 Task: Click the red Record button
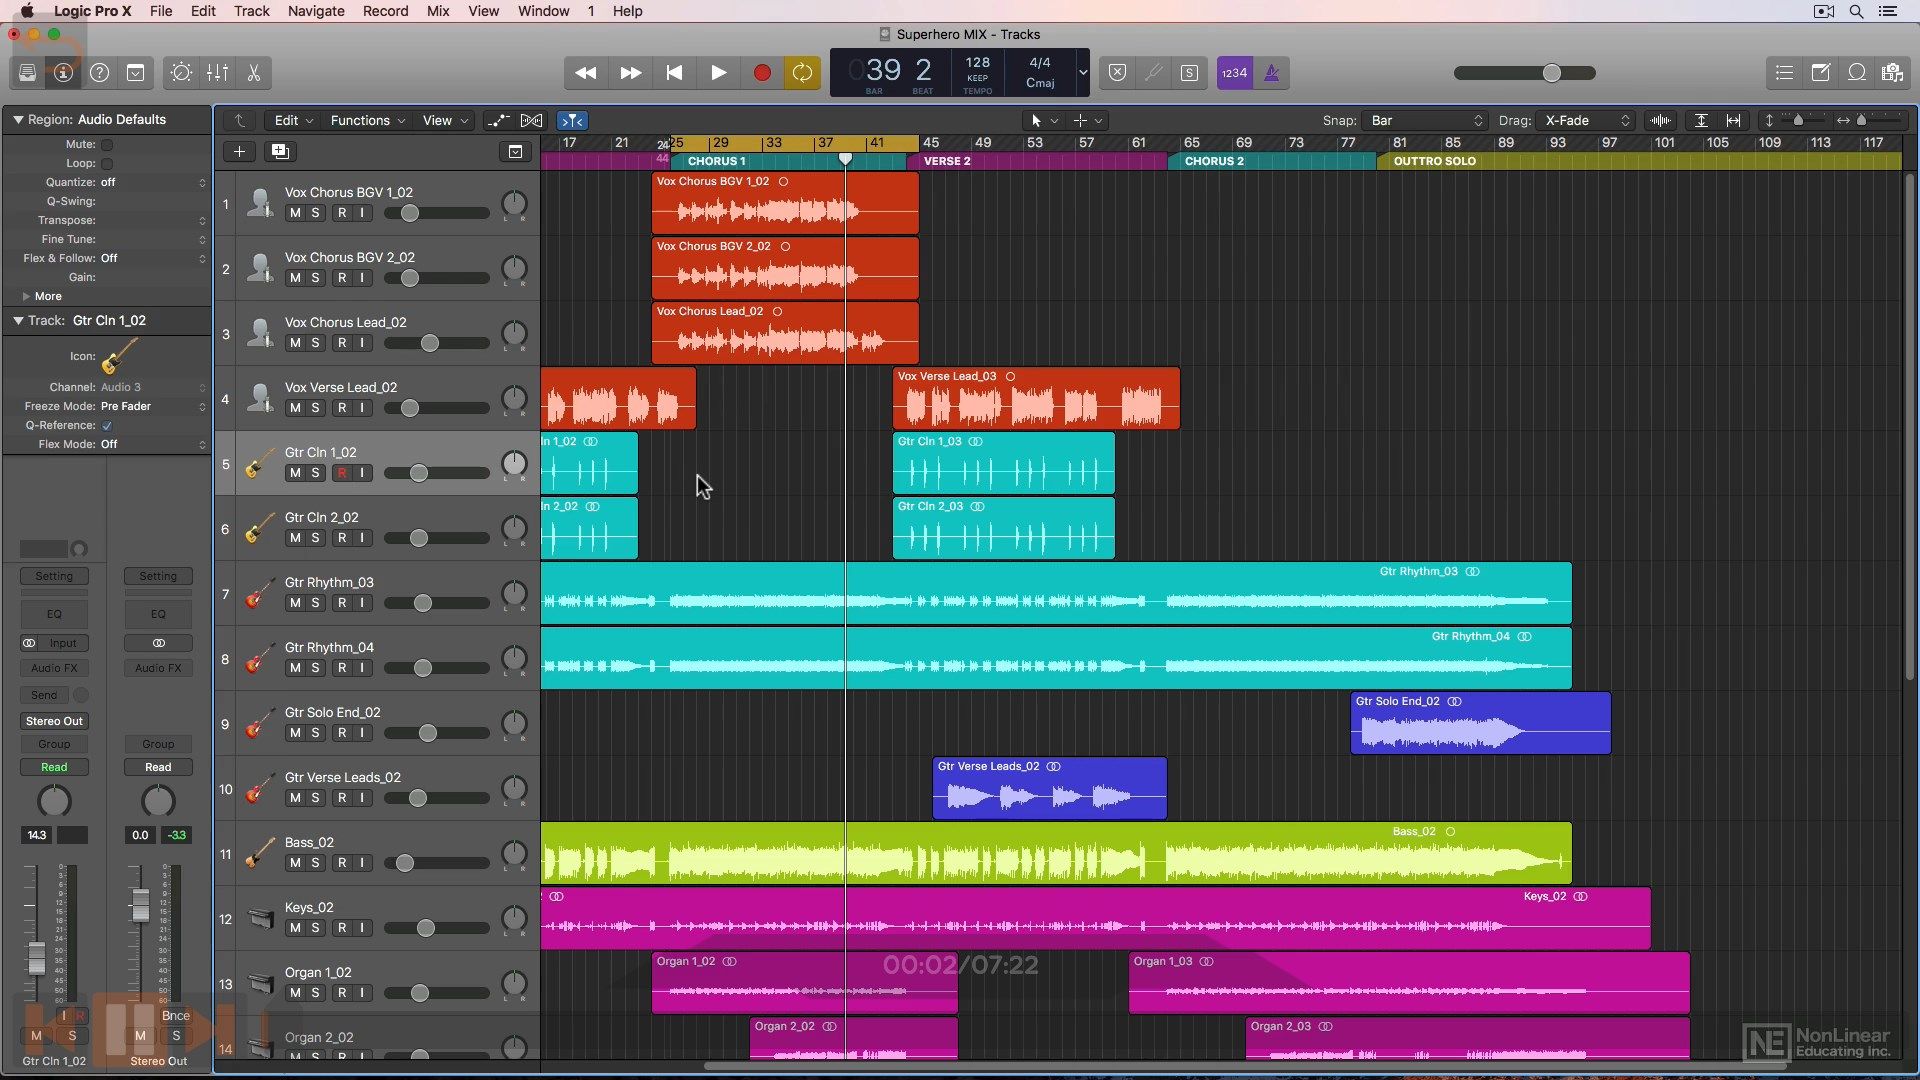tap(762, 73)
